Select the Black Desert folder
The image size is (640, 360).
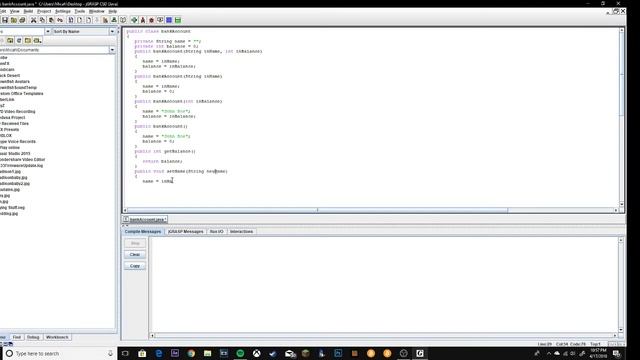10,76
